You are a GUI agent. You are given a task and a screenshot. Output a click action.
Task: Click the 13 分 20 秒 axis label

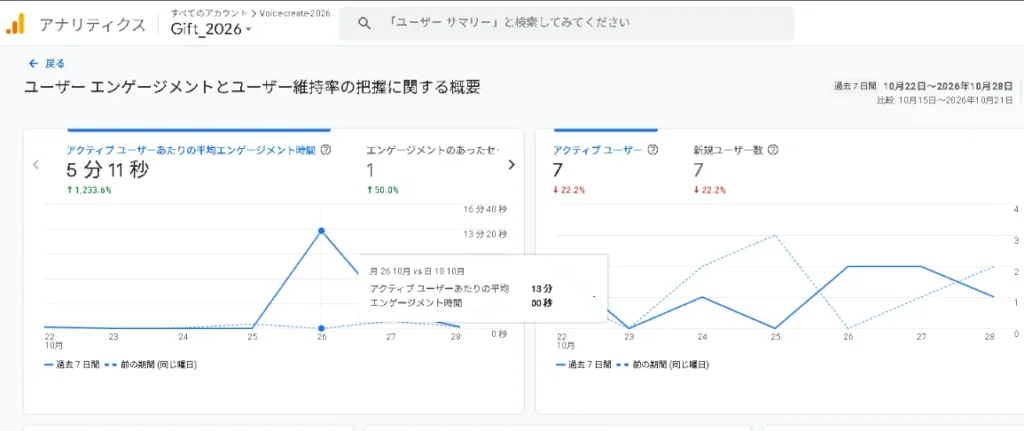click(485, 234)
